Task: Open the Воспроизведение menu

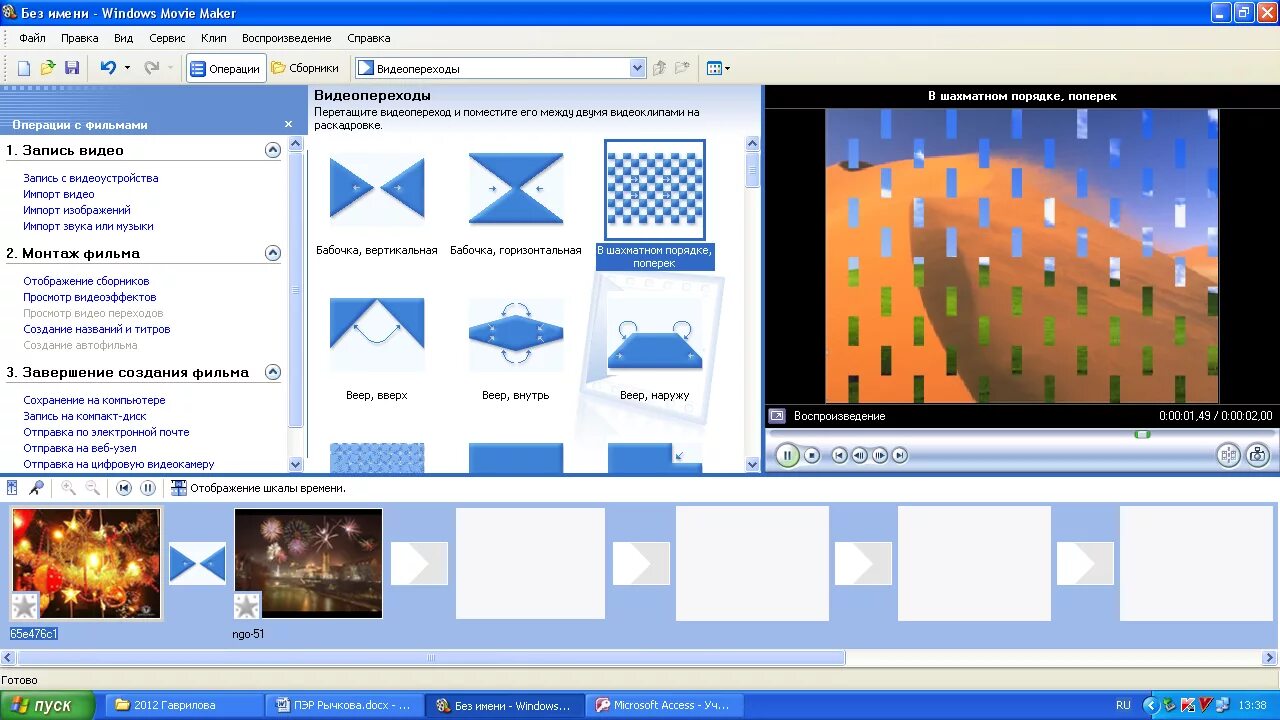Action: (286, 38)
